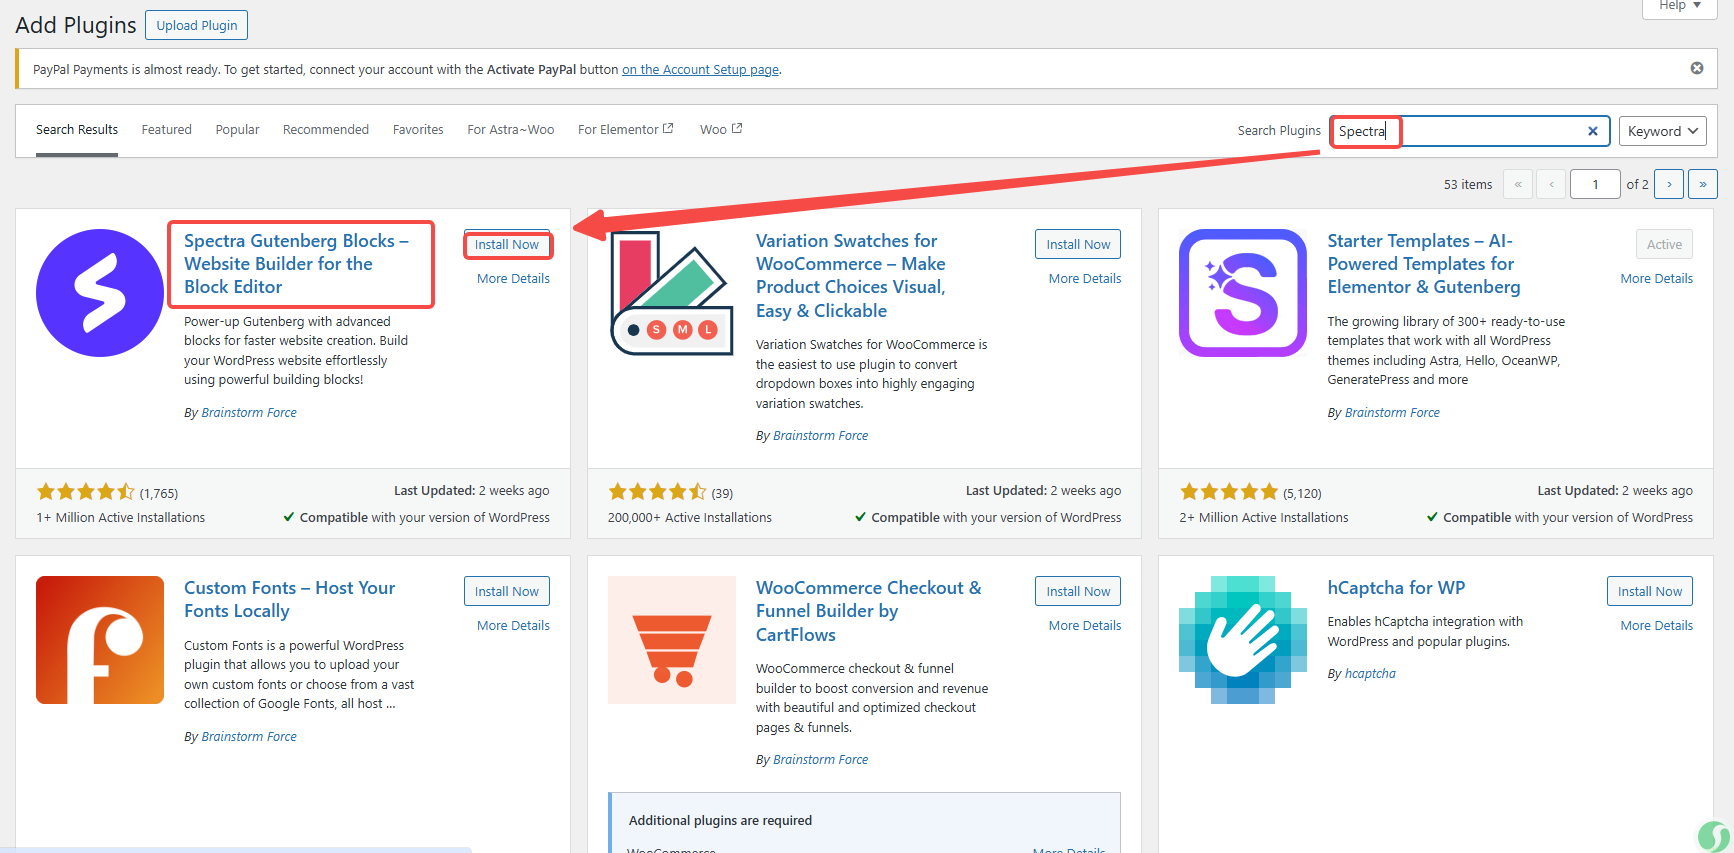Click the Starter Templates plugin icon
This screenshot has height=853, width=1734.
point(1243,293)
